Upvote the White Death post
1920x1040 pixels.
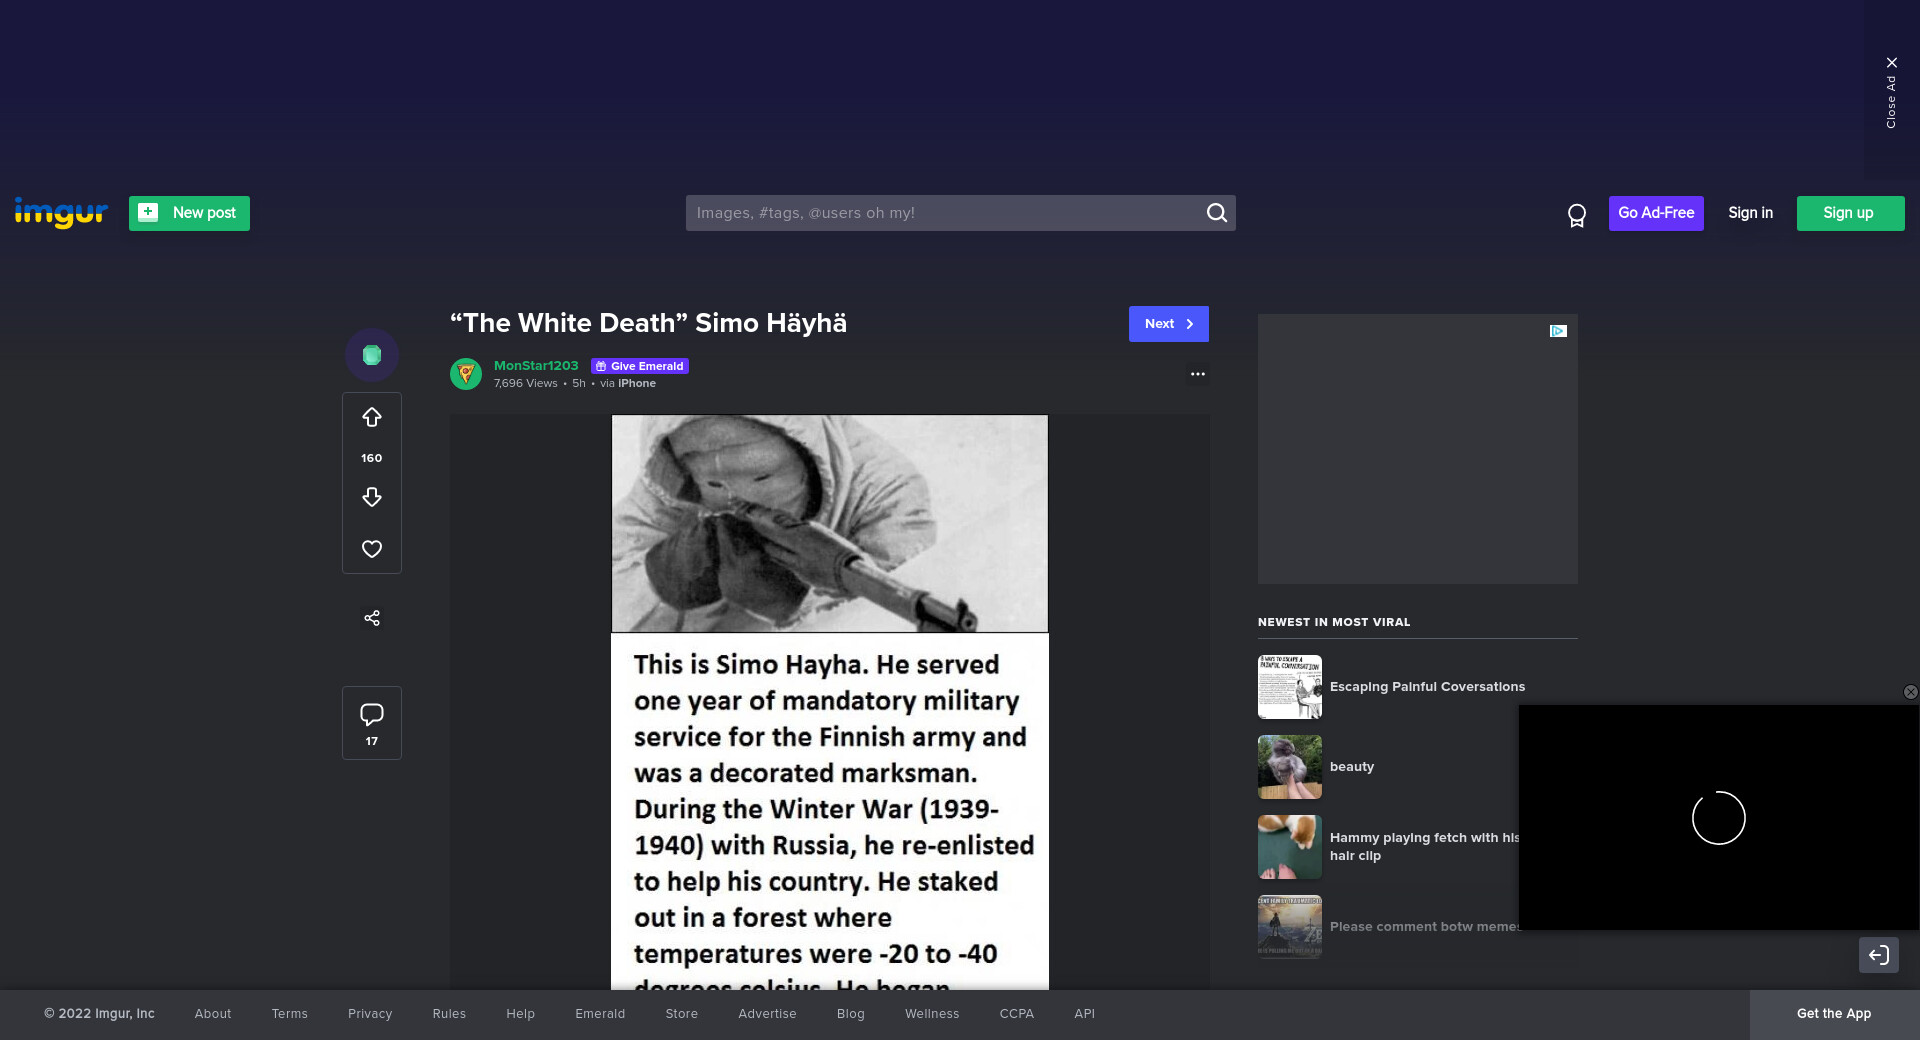371,418
